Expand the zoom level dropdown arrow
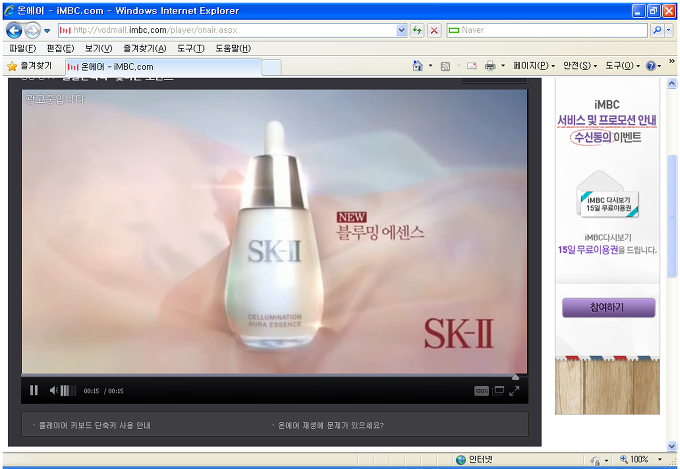680x469 pixels. [x=660, y=459]
